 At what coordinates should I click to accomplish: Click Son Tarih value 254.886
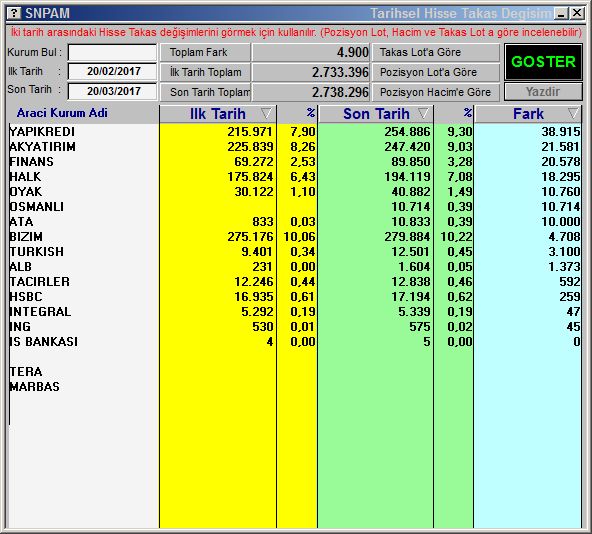407,132
